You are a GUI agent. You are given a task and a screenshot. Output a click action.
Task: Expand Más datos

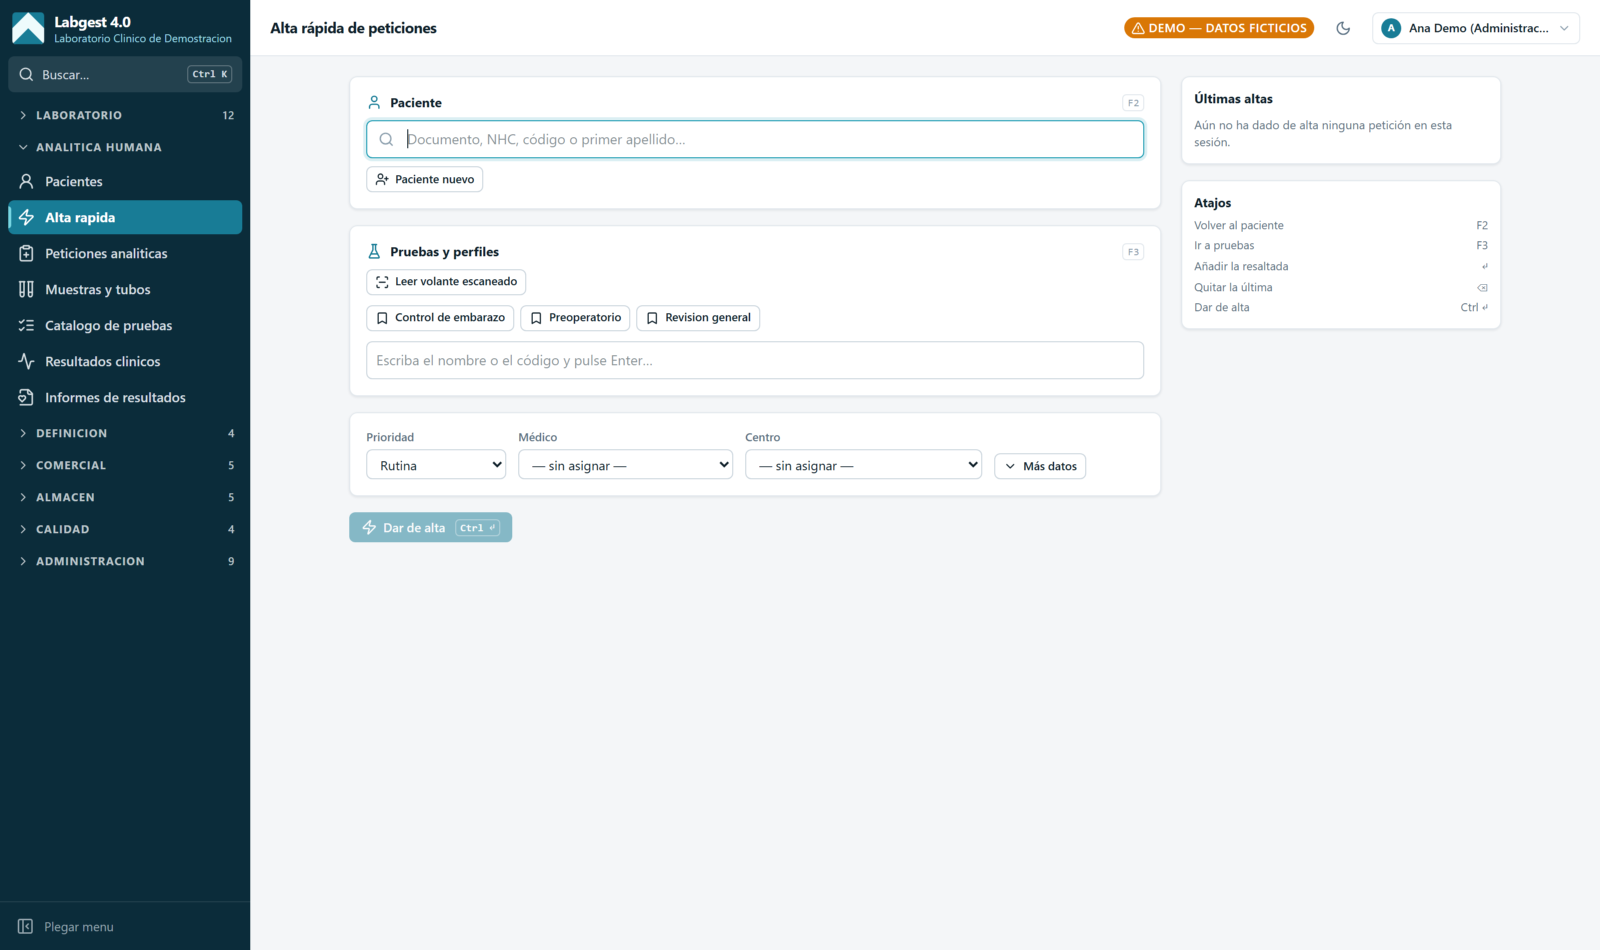coord(1040,466)
